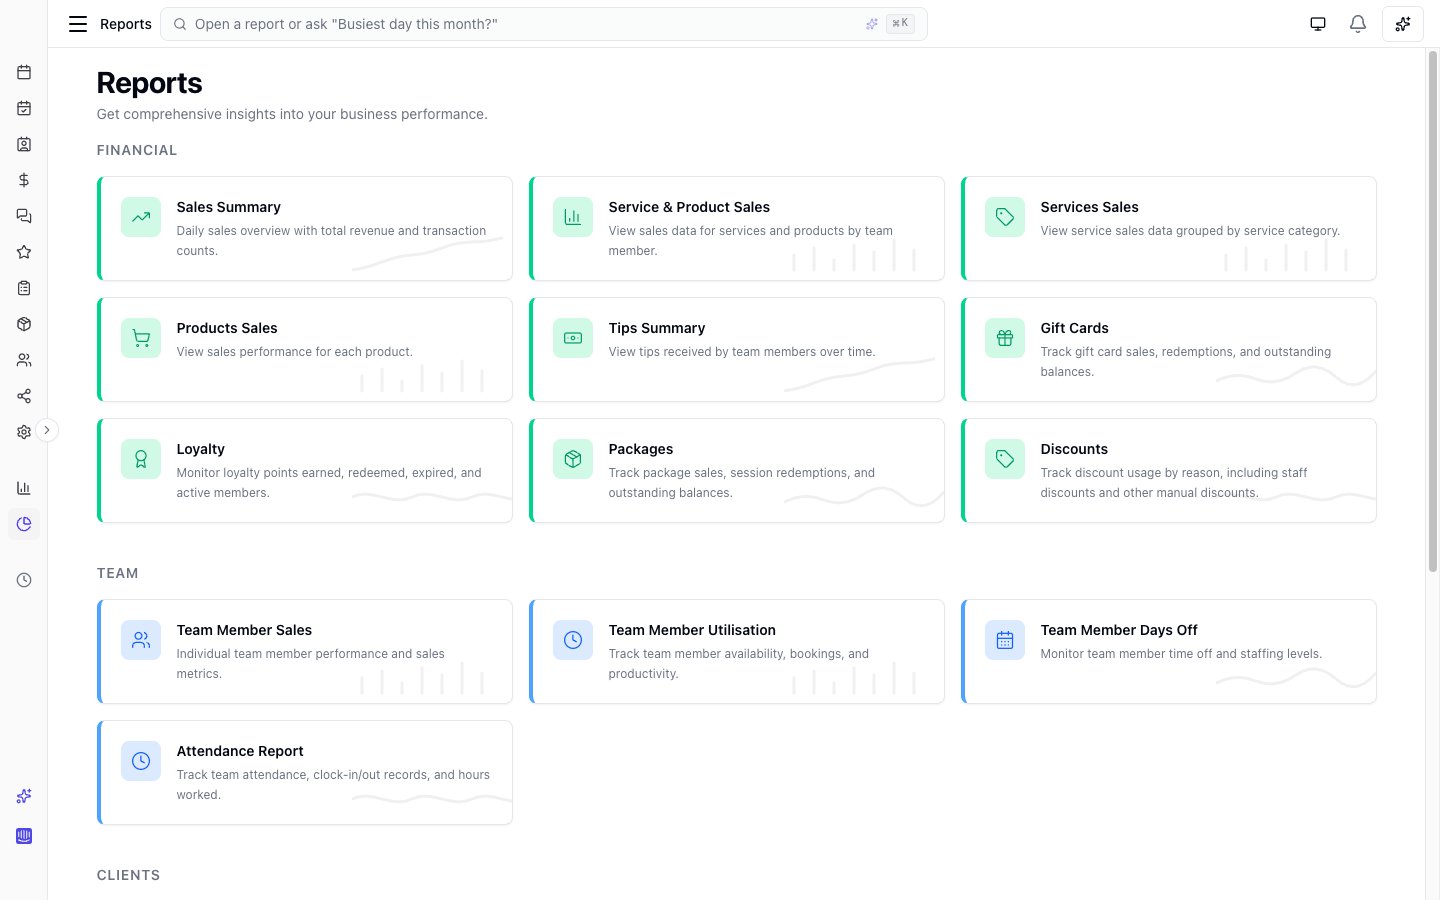
Task: Click the Sales Summary trend icon
Action: (141, 217)
